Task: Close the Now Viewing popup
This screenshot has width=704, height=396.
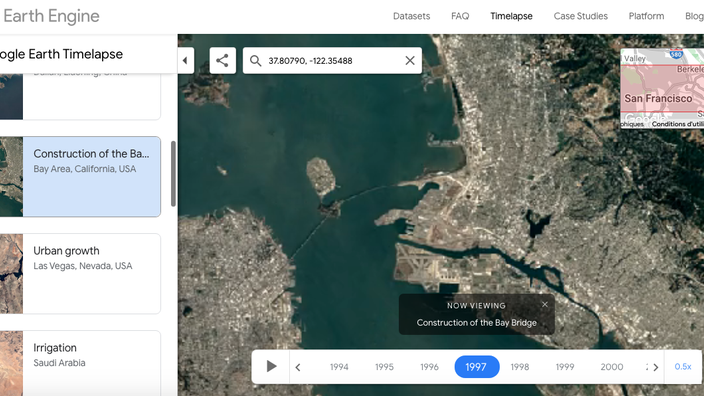Action: coord(545,304)
